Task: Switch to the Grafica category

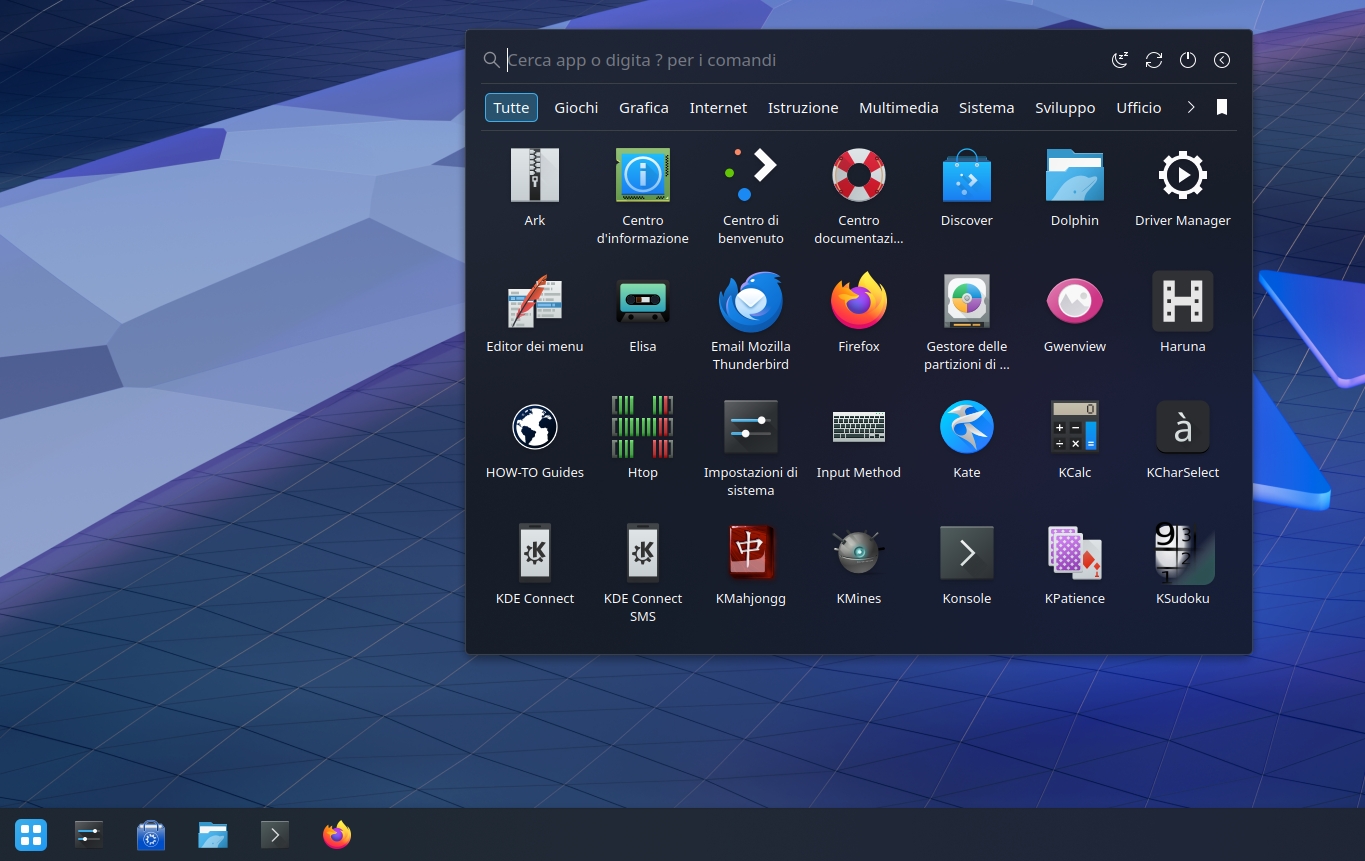Action: 644,107
